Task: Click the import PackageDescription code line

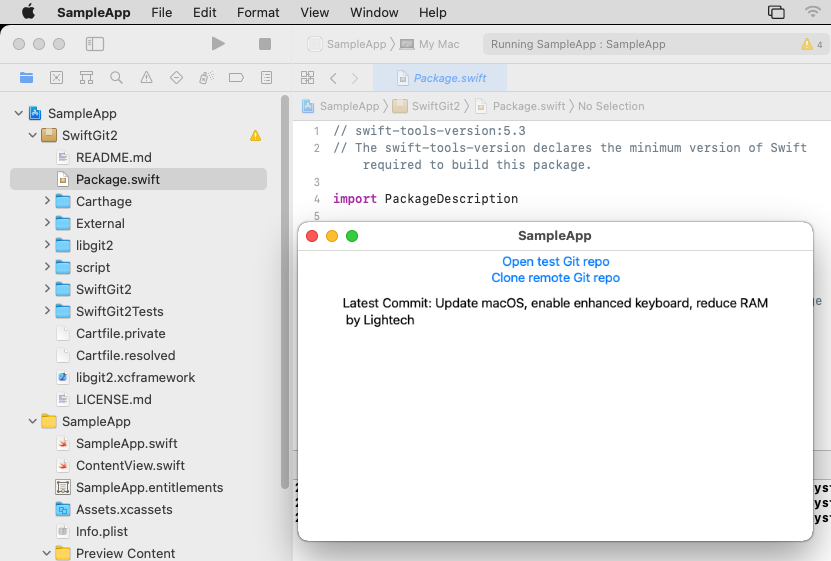Action: tap(426, 199)
